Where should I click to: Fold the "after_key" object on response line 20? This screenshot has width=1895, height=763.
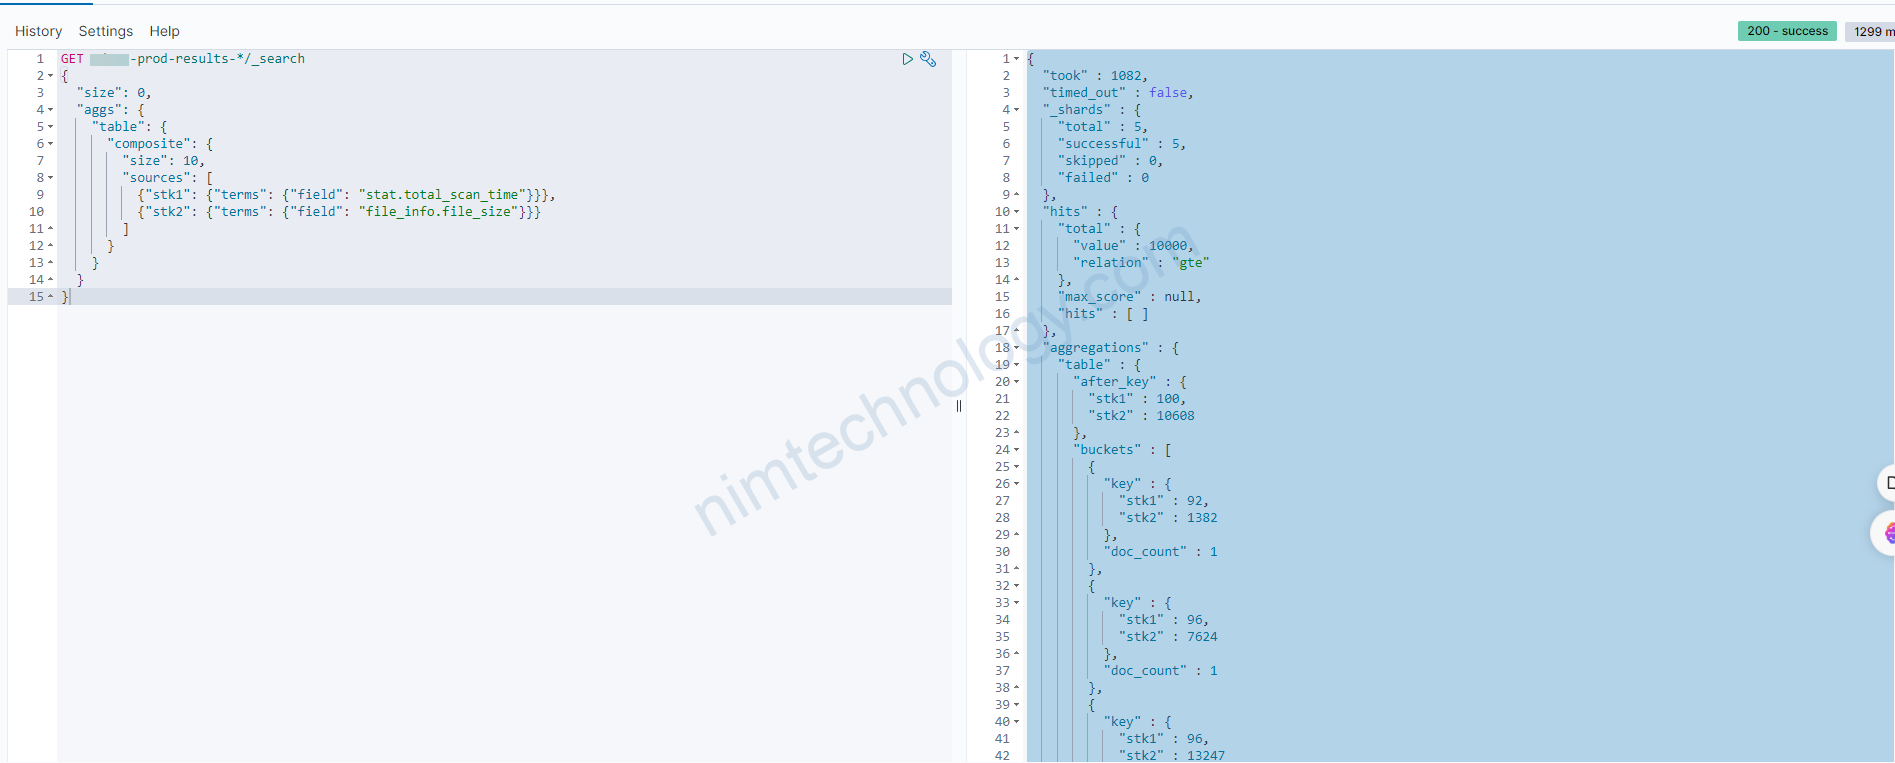pyautogui.click(x=1017, y=382)
